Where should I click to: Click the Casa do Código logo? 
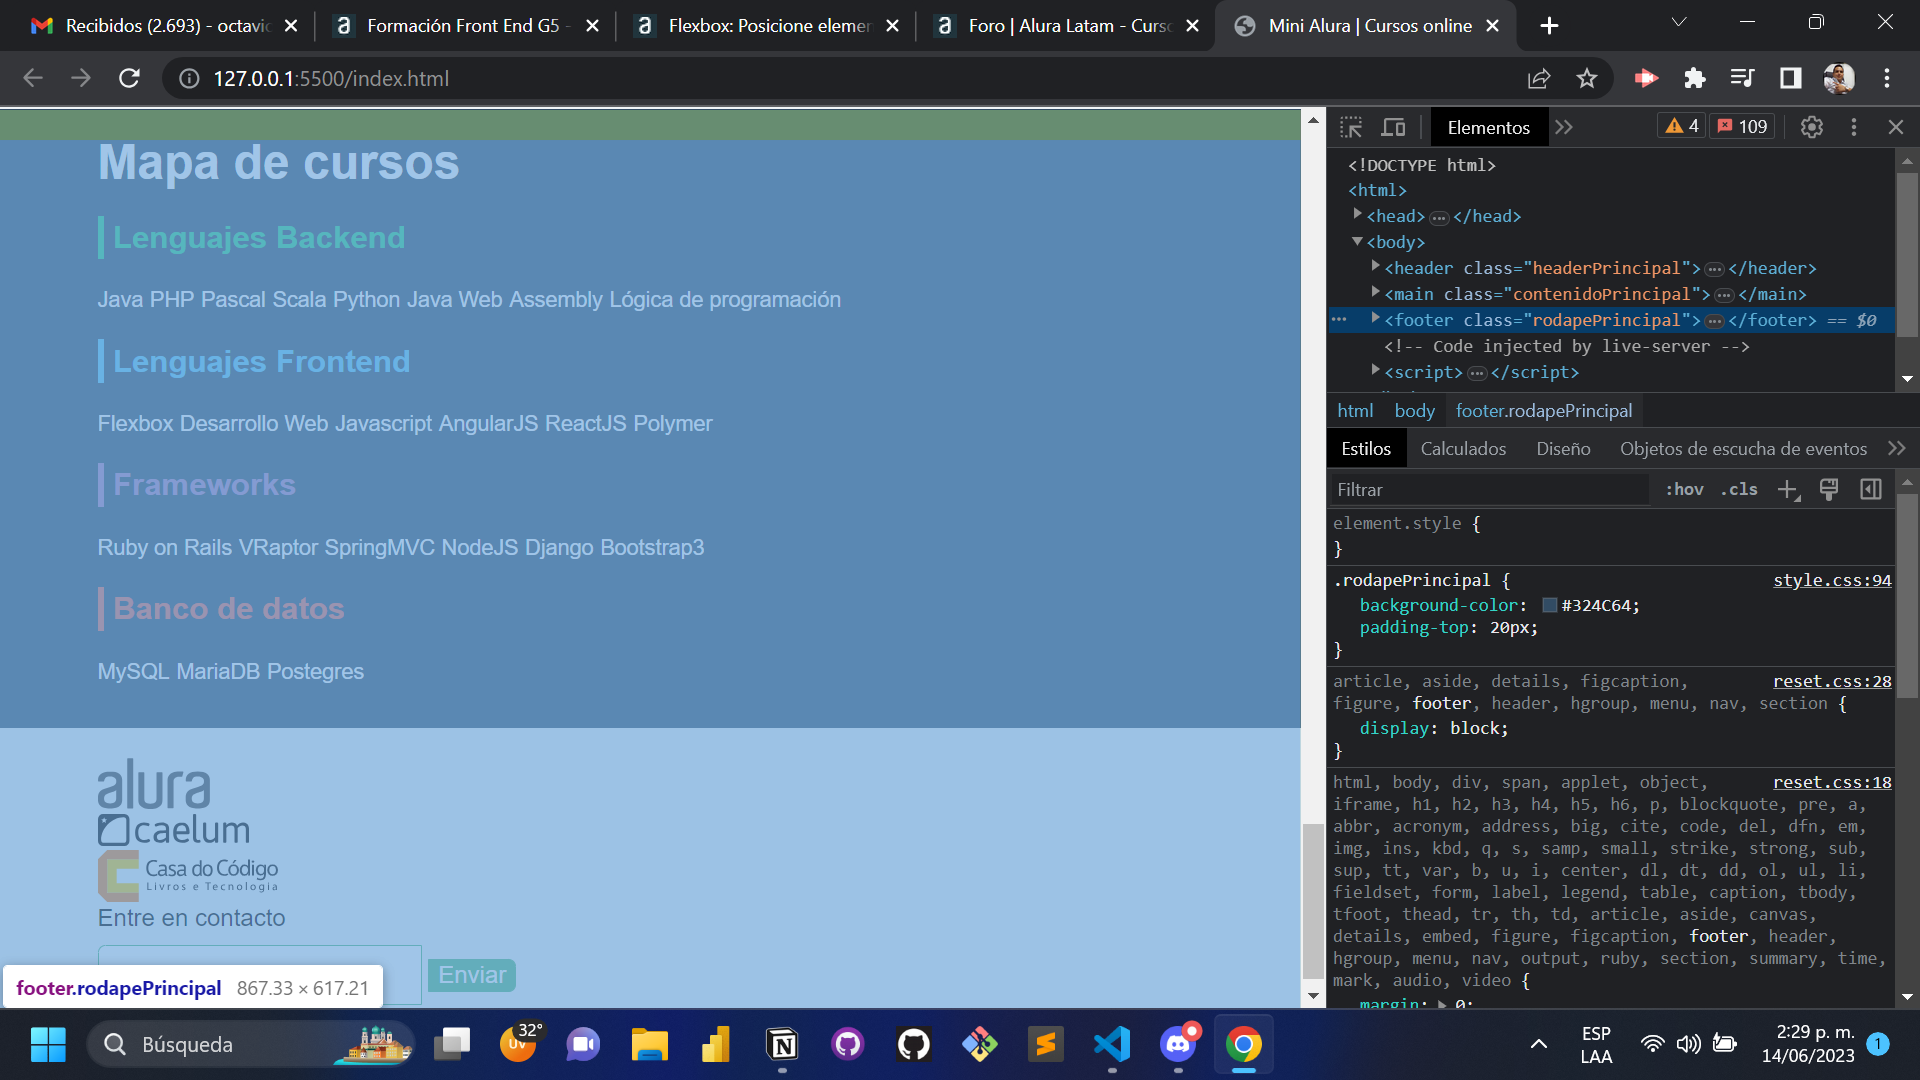tap(188, 875)
